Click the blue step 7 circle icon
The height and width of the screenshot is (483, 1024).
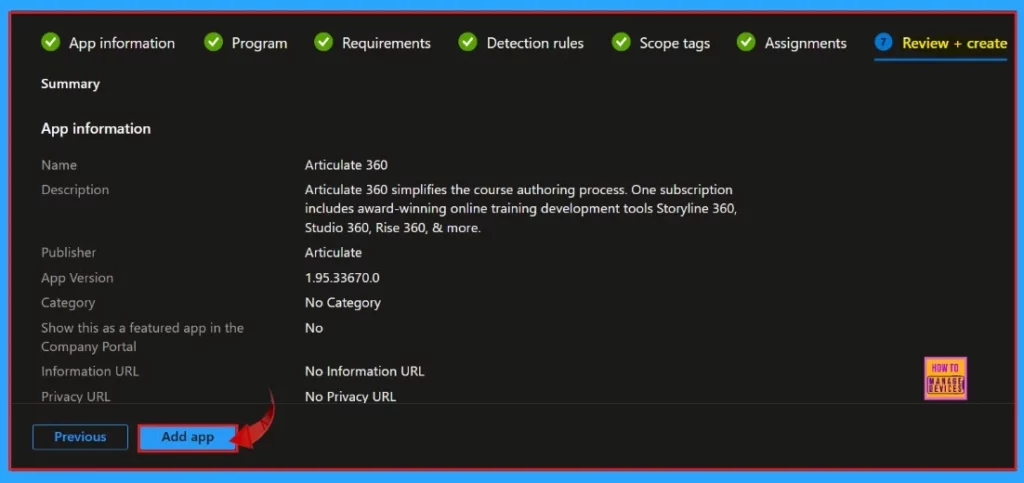coord(884,43)
